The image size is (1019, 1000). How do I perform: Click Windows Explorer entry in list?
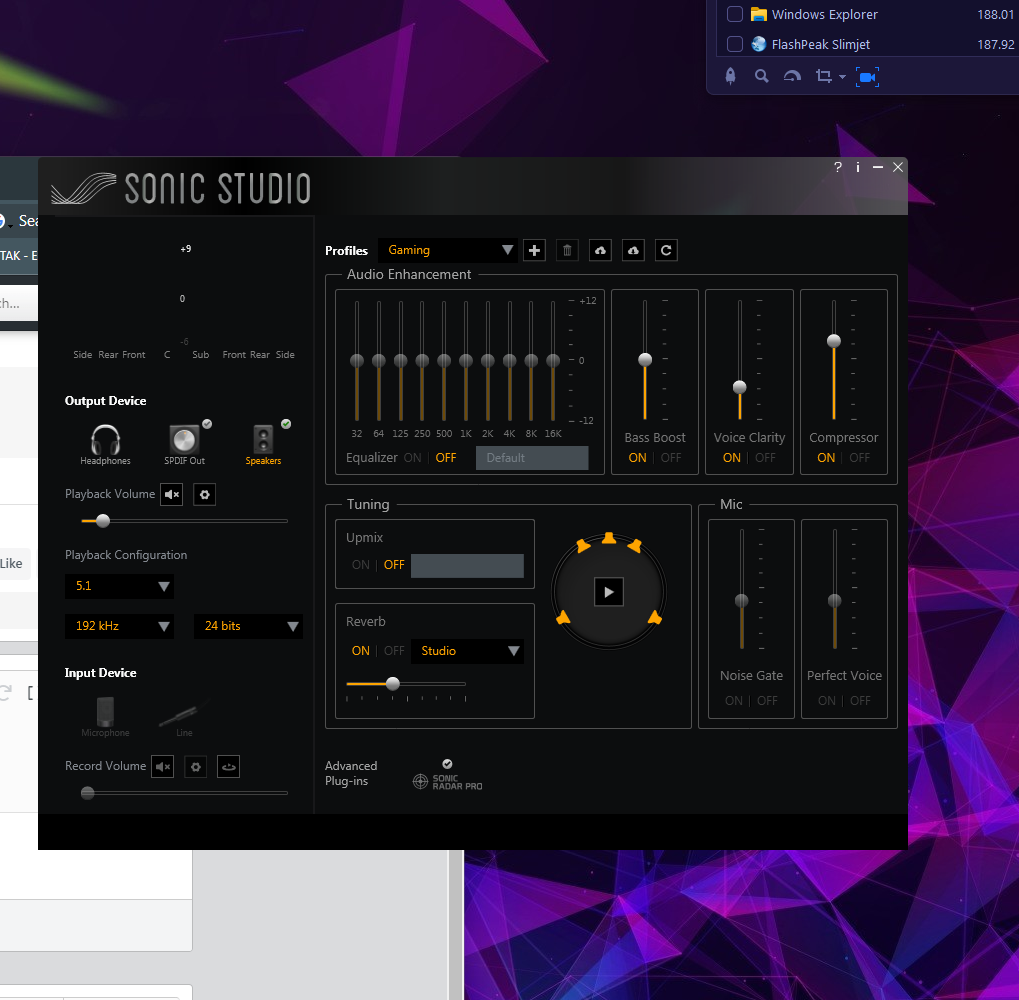click(x=824, y=14)
